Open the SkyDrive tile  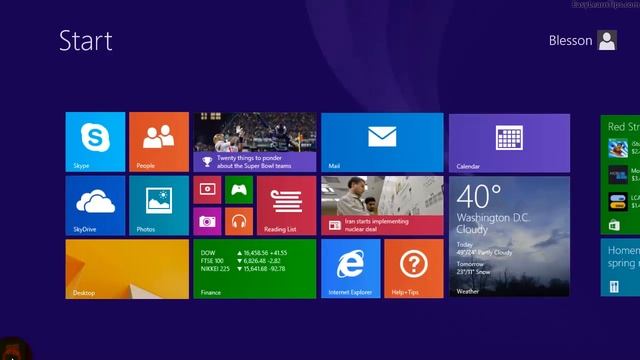(x=95, y=205)
